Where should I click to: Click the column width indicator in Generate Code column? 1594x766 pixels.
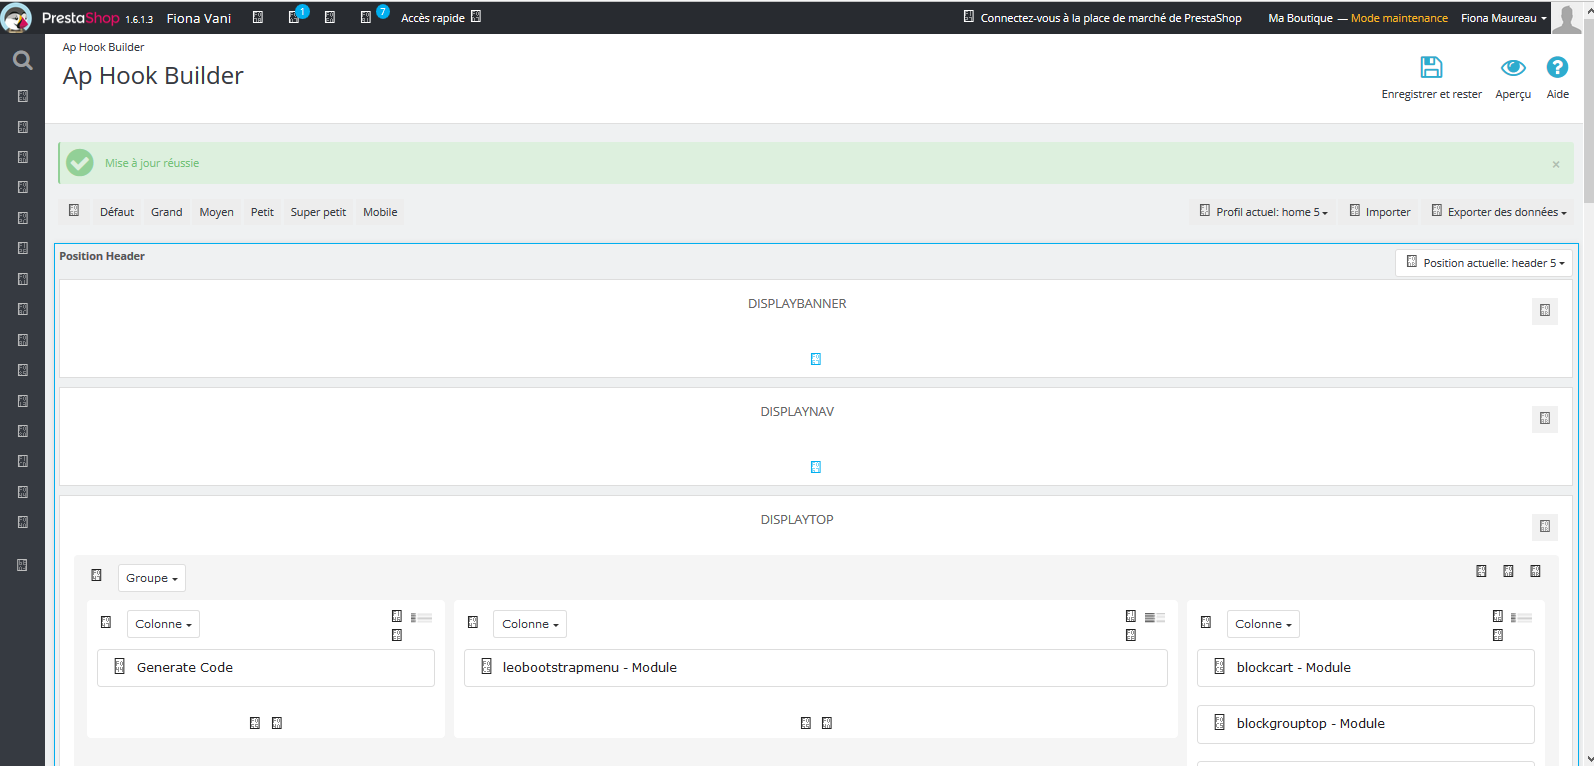pos(421,618)
